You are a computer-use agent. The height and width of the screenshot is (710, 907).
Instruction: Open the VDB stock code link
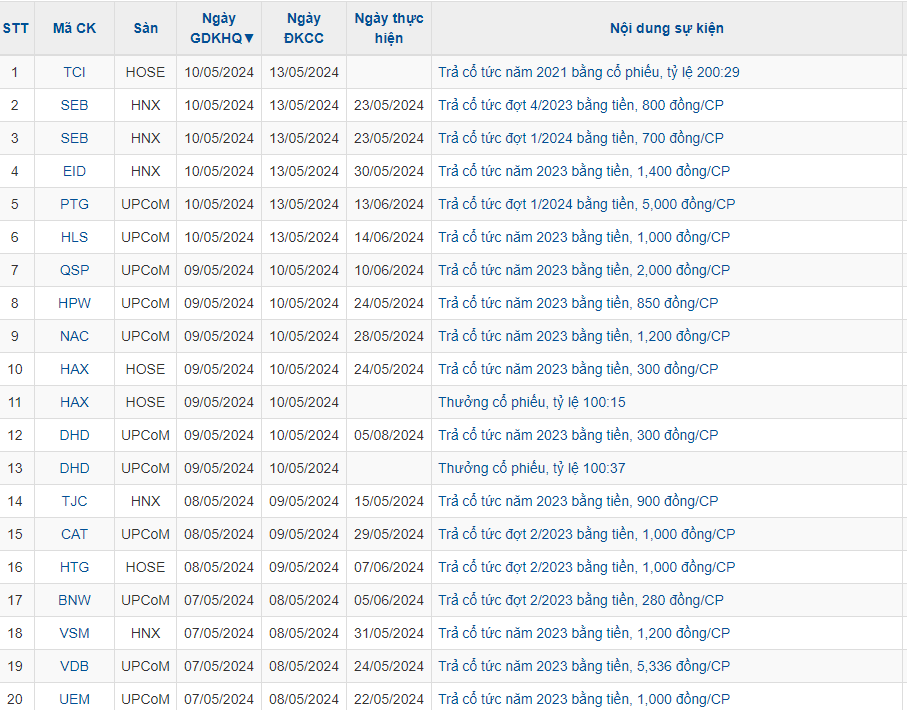[x=74, y=666]
